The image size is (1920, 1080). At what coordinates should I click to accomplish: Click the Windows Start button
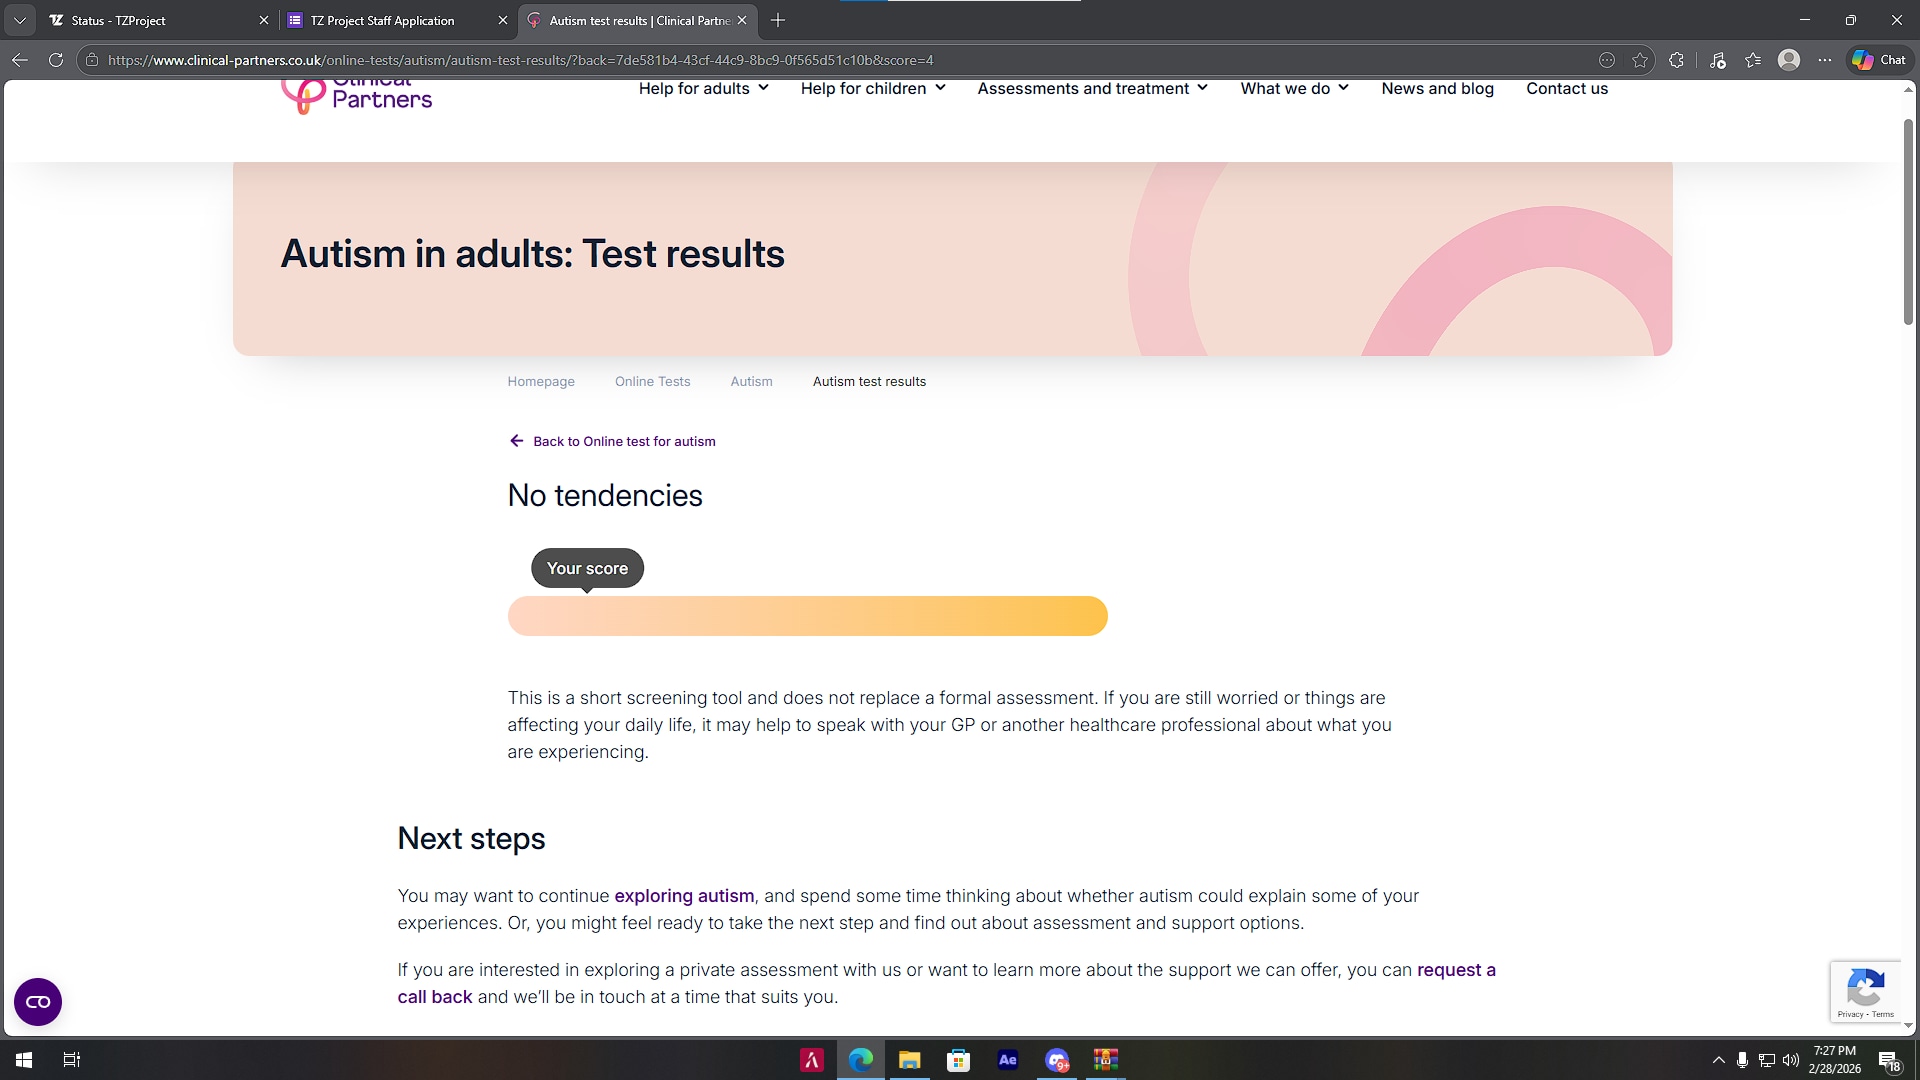24,1060
